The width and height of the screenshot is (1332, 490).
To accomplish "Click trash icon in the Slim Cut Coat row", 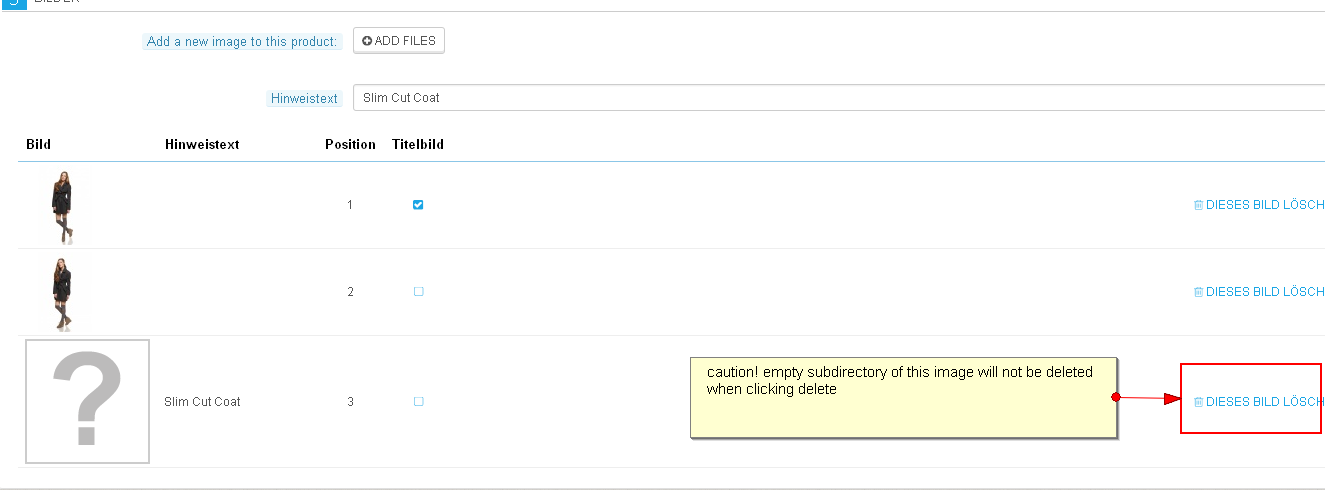I will click(x=1198, y=402).
